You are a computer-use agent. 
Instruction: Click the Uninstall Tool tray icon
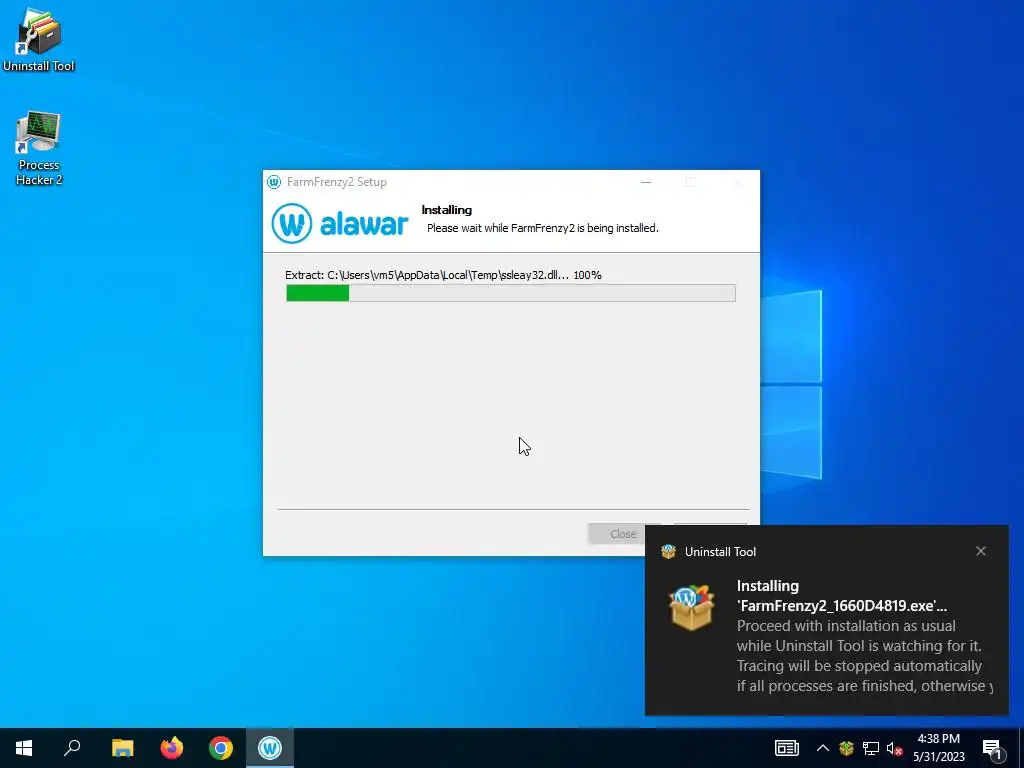[x=846, y=748]
